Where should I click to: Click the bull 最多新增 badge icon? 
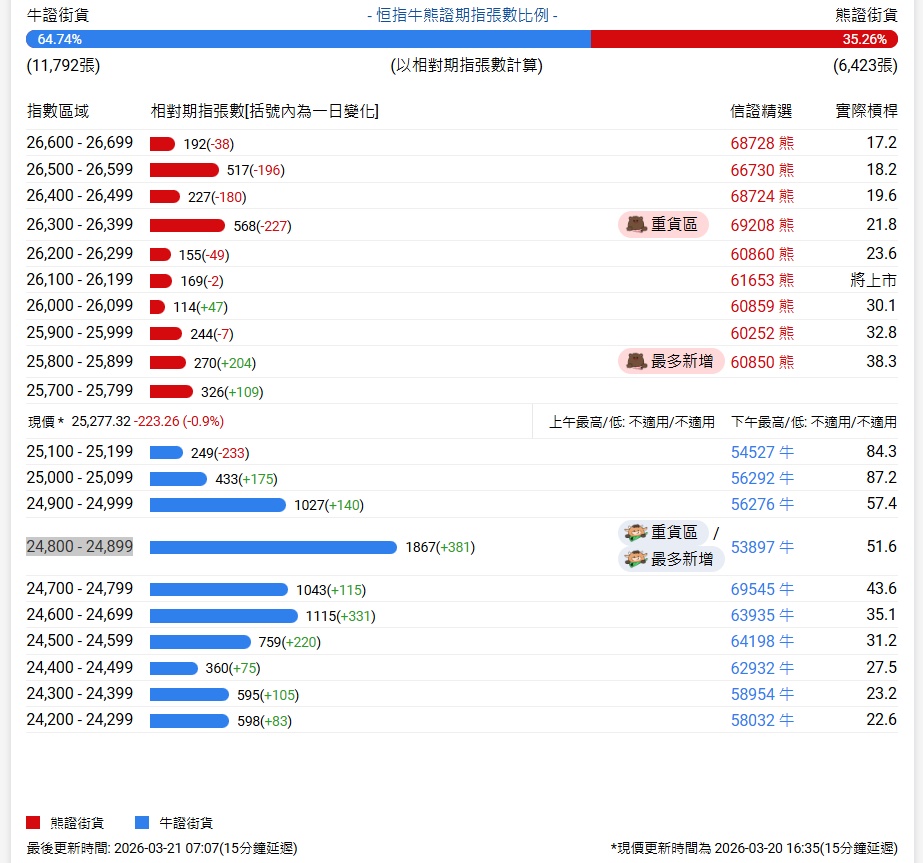click(x=636, y=559)
